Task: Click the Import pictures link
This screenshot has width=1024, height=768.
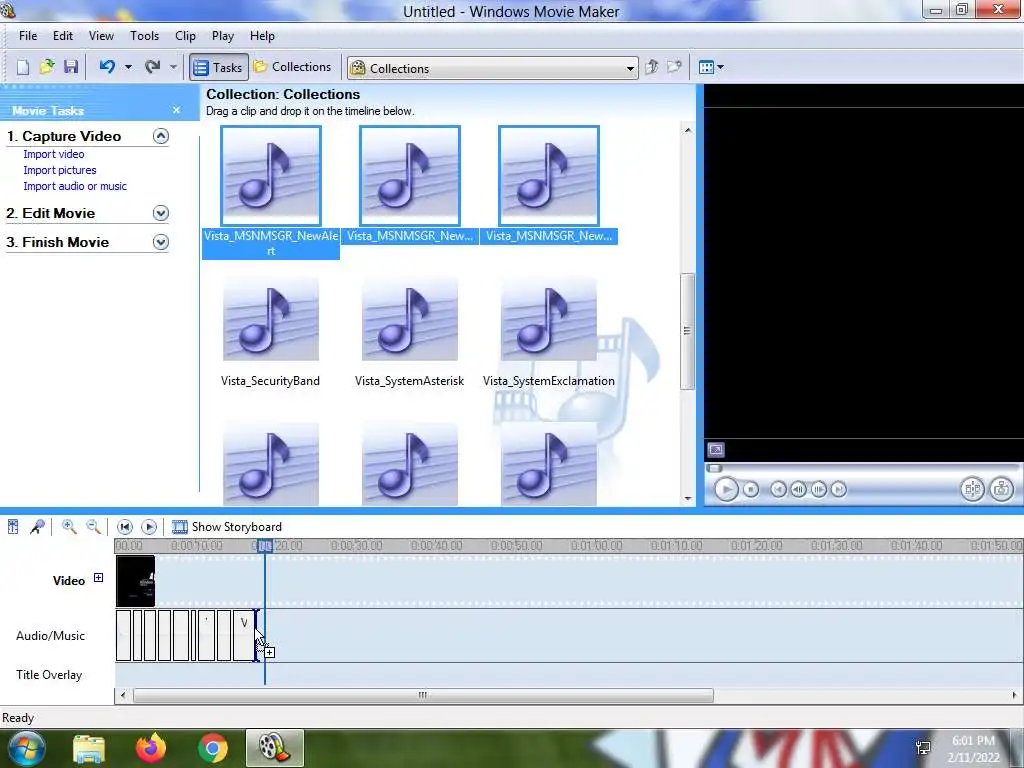Action: click(x=59, y=170)
